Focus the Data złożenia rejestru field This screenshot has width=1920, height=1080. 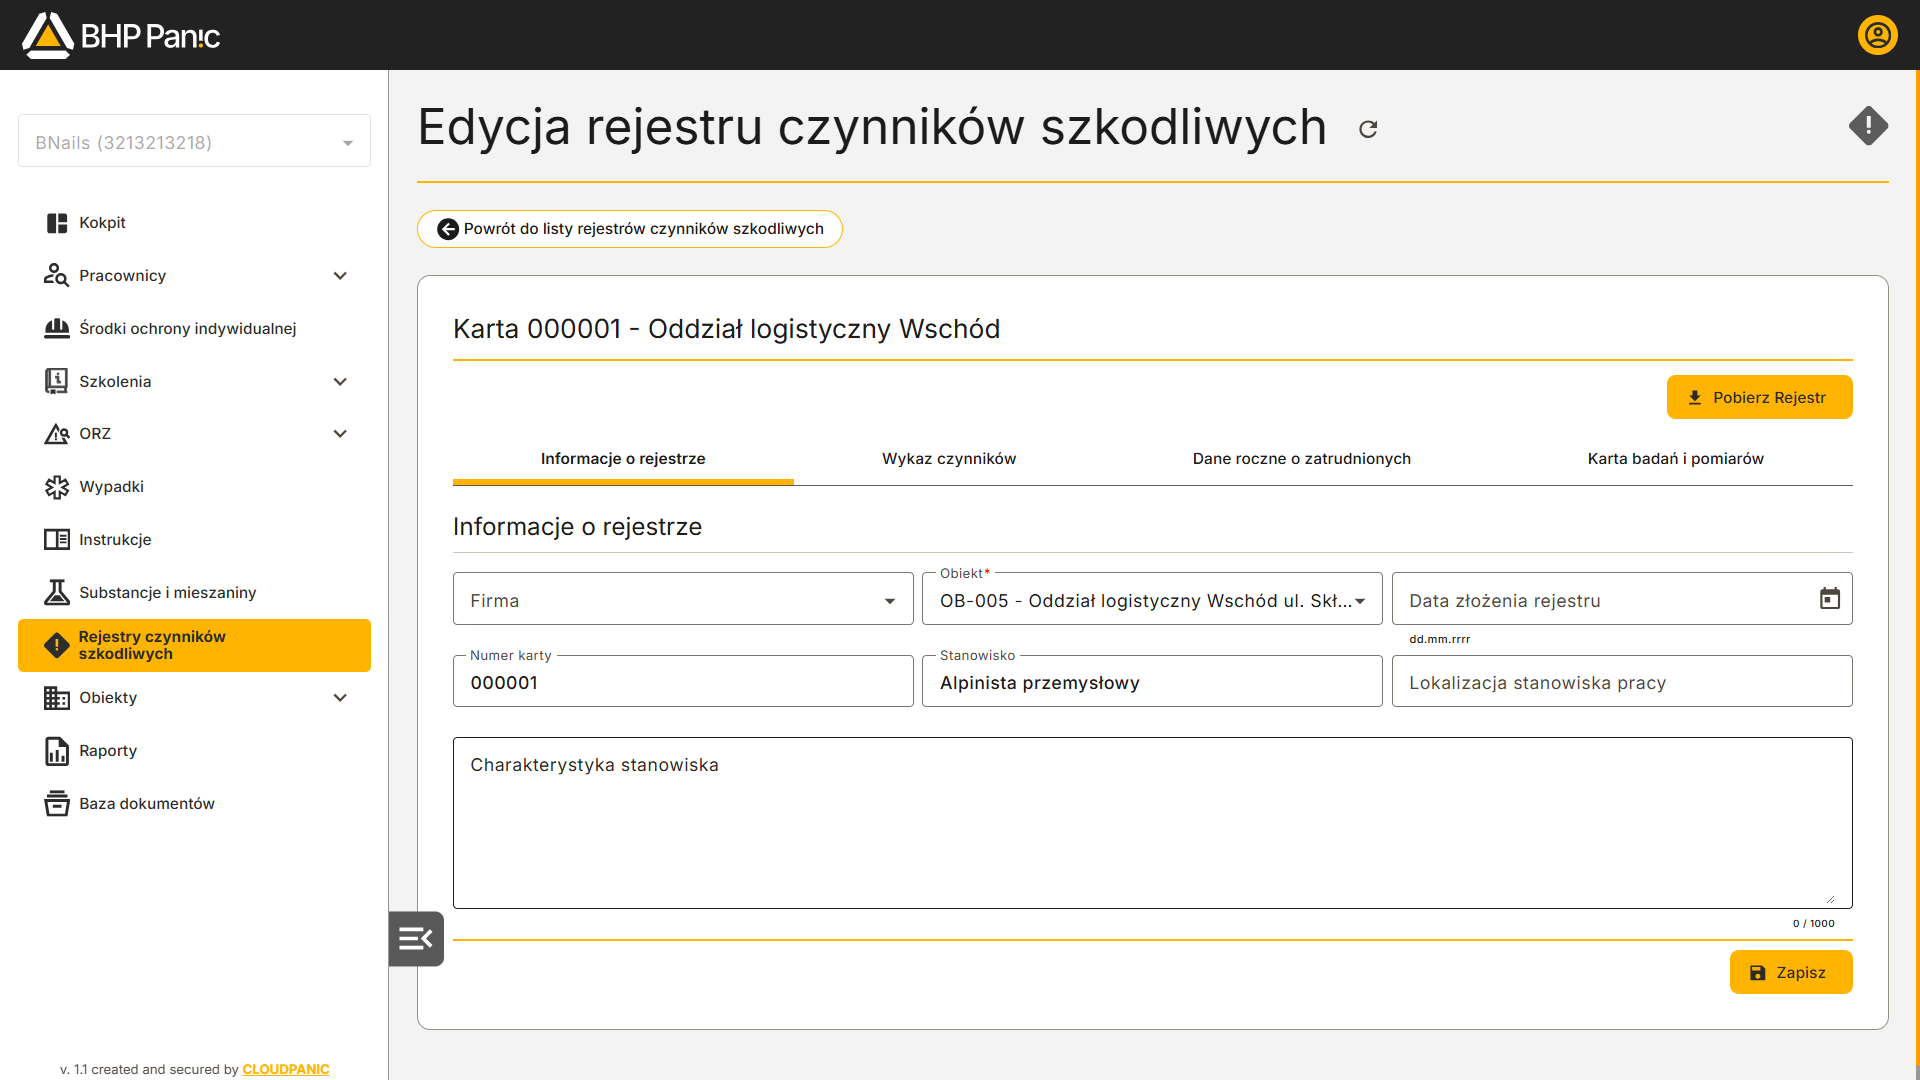1621,599
